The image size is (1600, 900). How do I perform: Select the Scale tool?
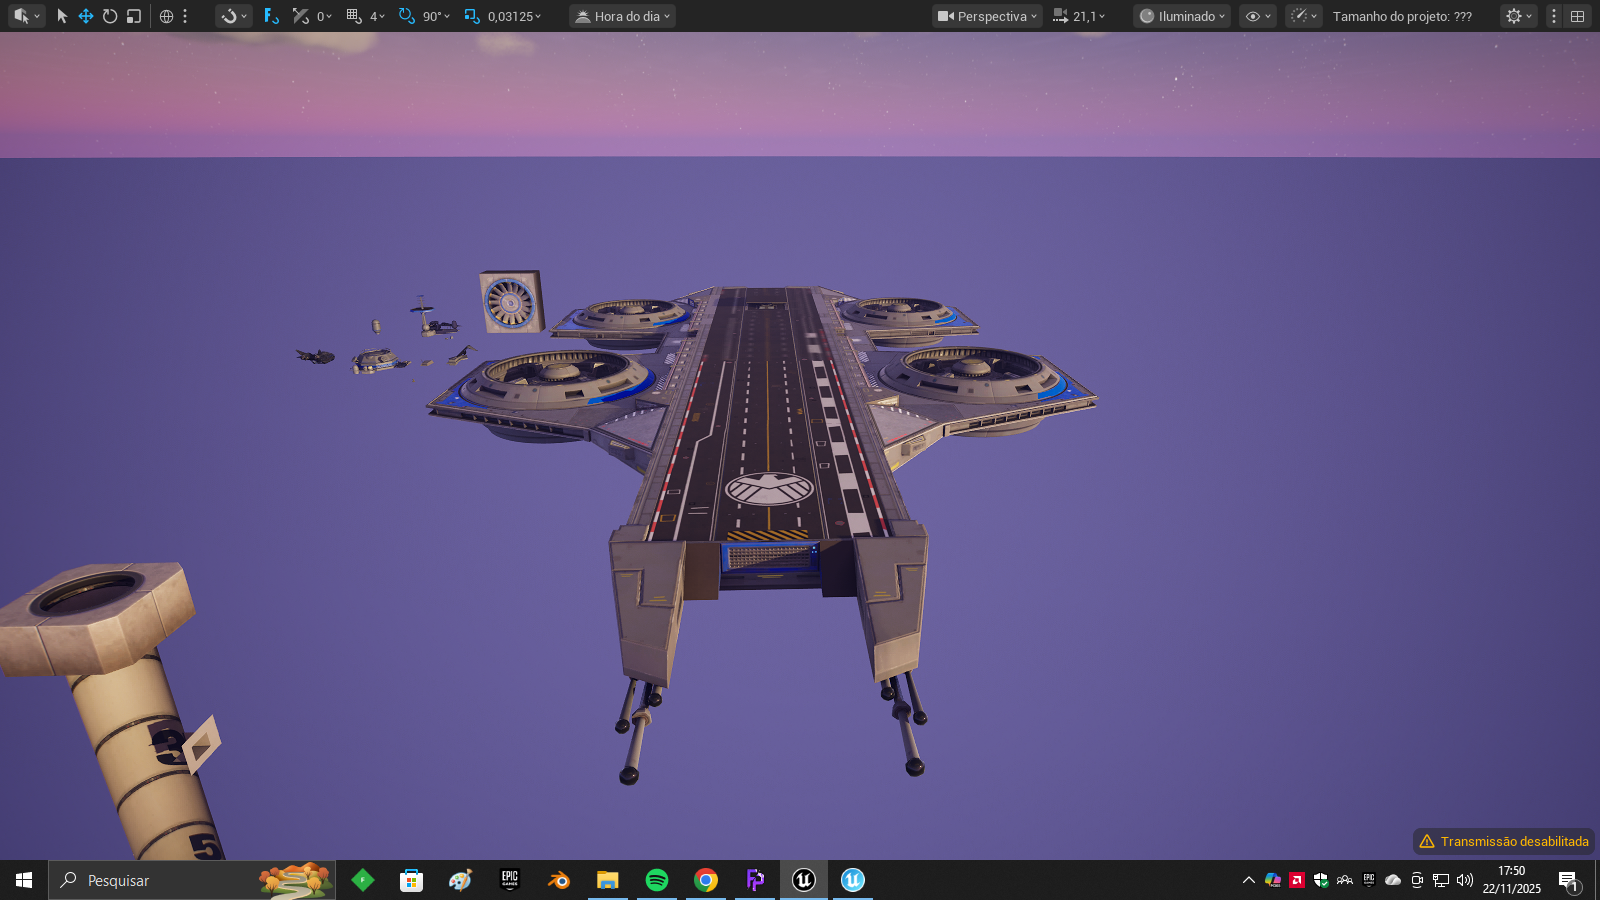point(136,16)
